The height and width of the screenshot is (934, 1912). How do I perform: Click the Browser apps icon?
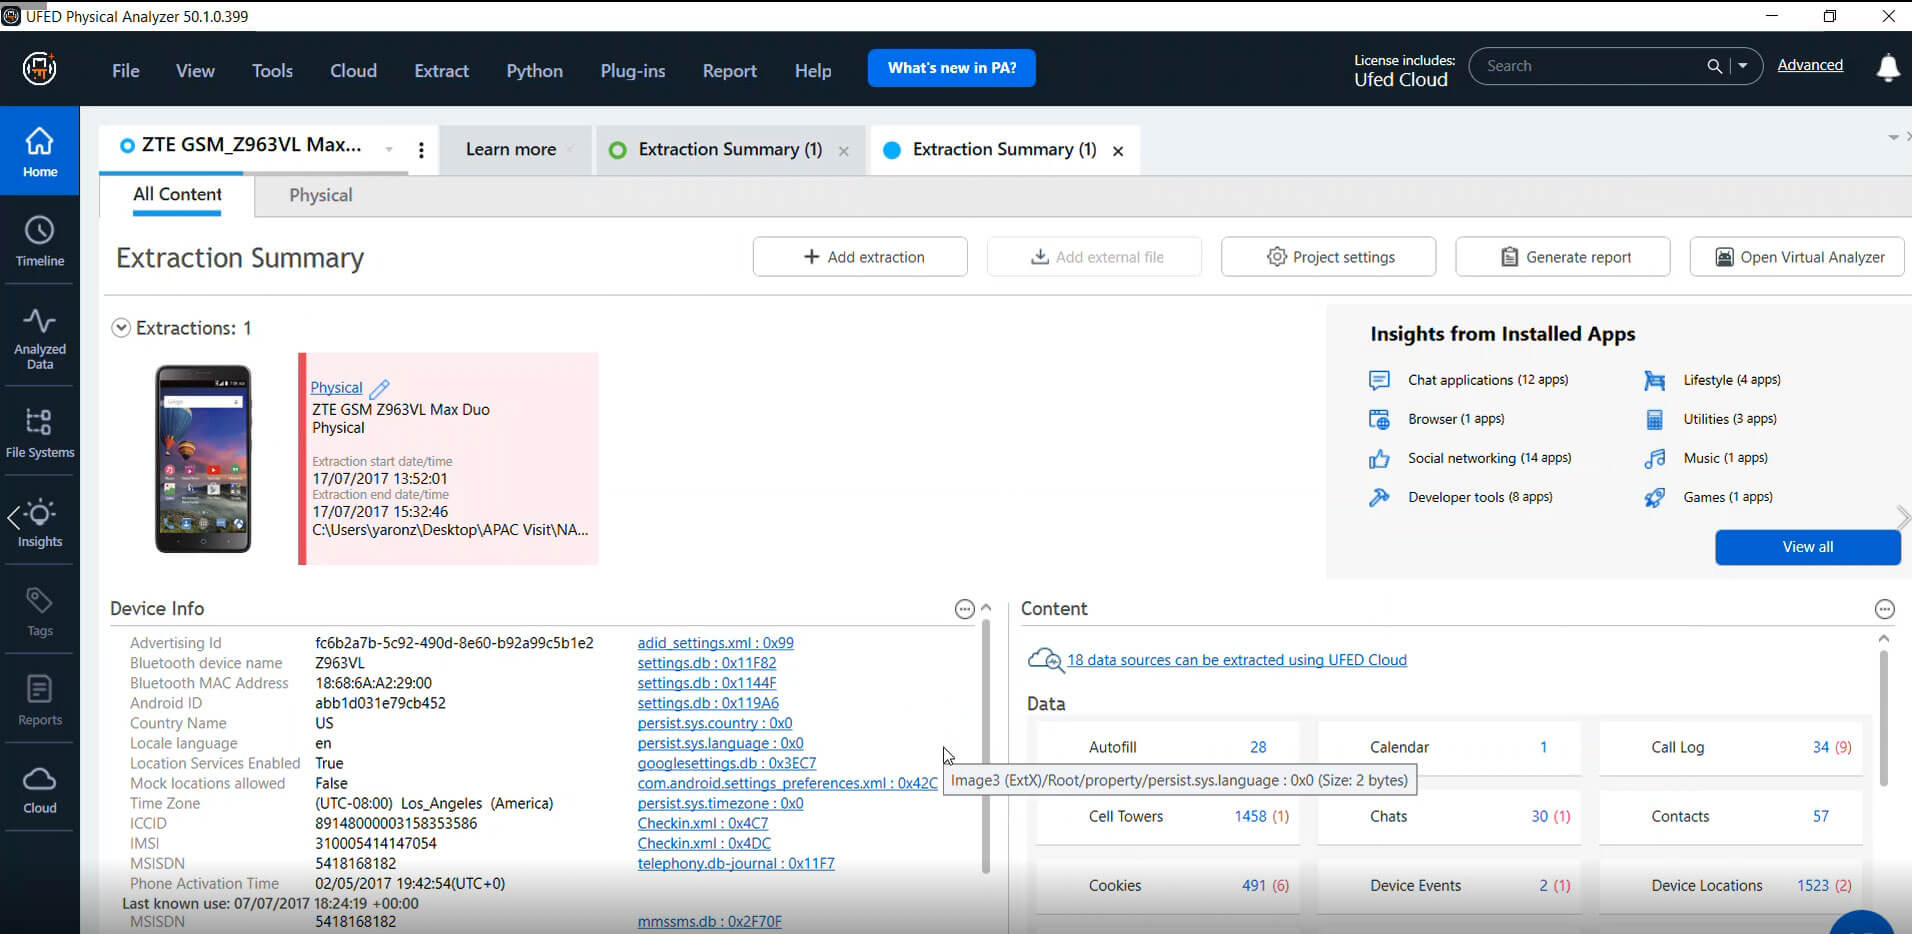pyautogui.click(x=1379, y=419)
